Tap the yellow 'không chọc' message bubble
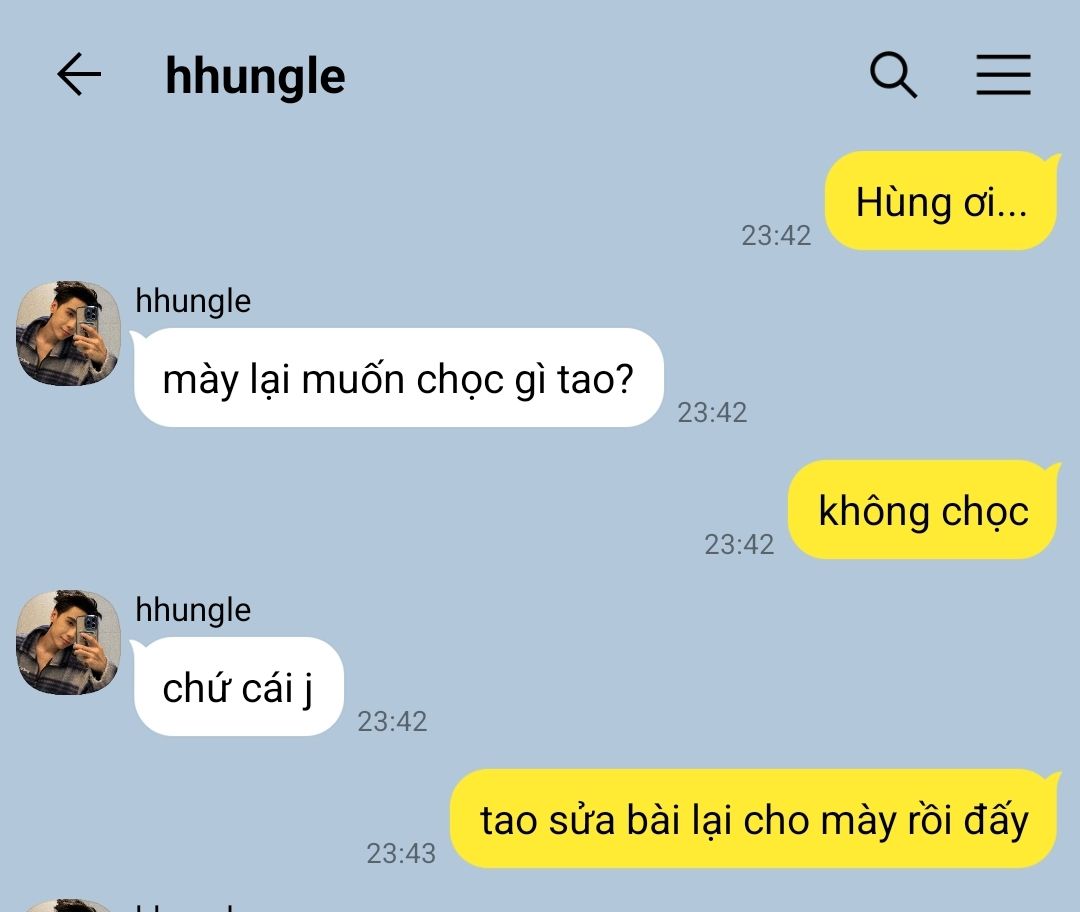This screenshot has width=1080, height=912. (923, 510)
